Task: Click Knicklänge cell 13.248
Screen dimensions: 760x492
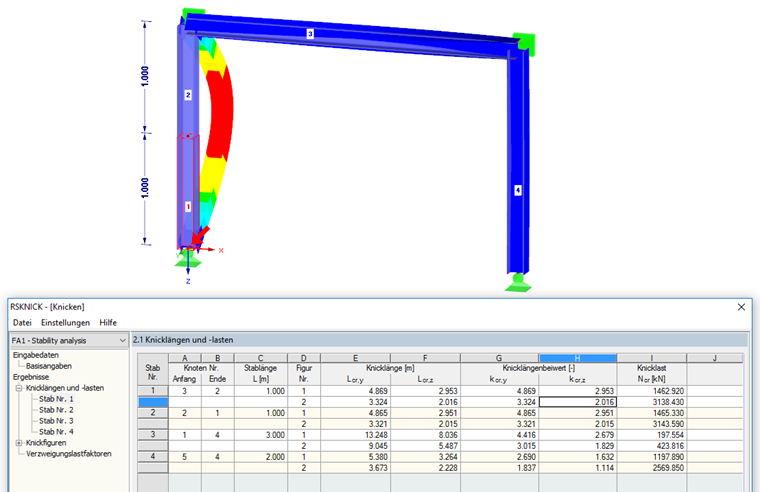Action: click(355, 435)
